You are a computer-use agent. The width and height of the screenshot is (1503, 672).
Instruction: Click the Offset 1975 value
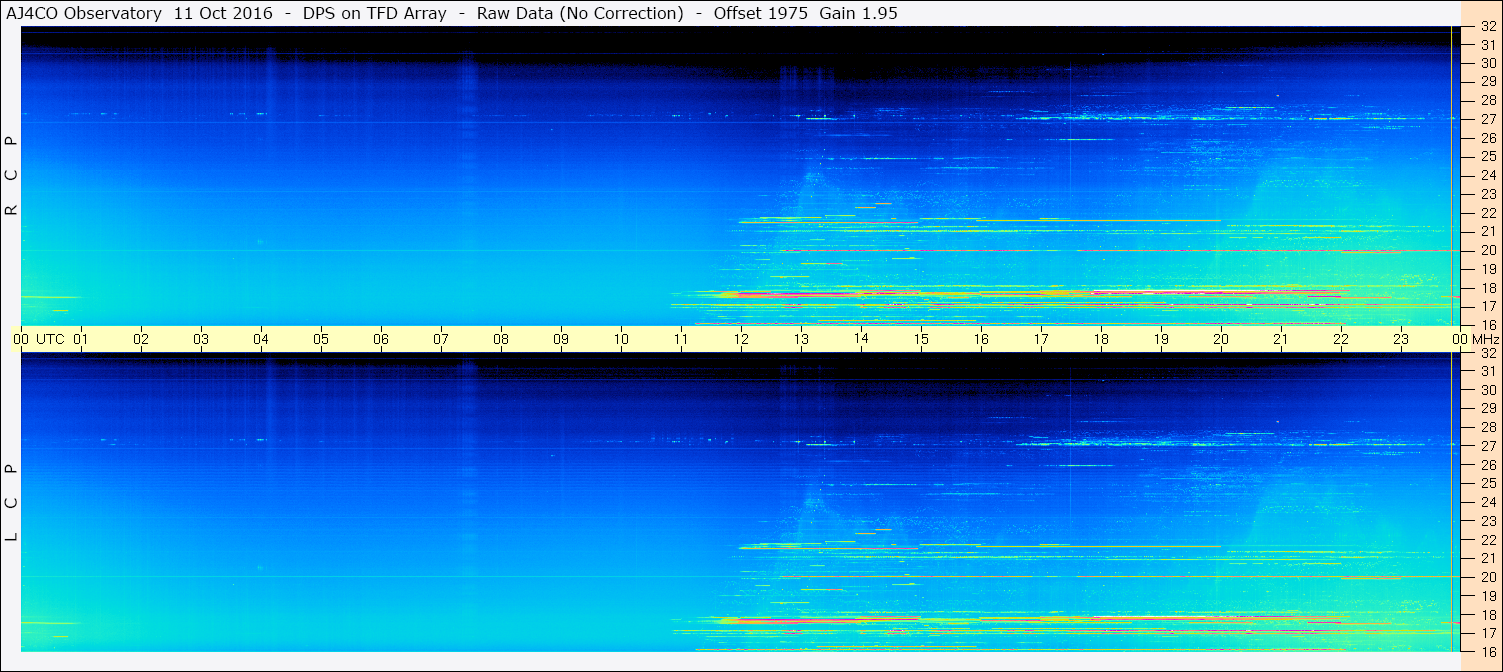pos(760,13)
